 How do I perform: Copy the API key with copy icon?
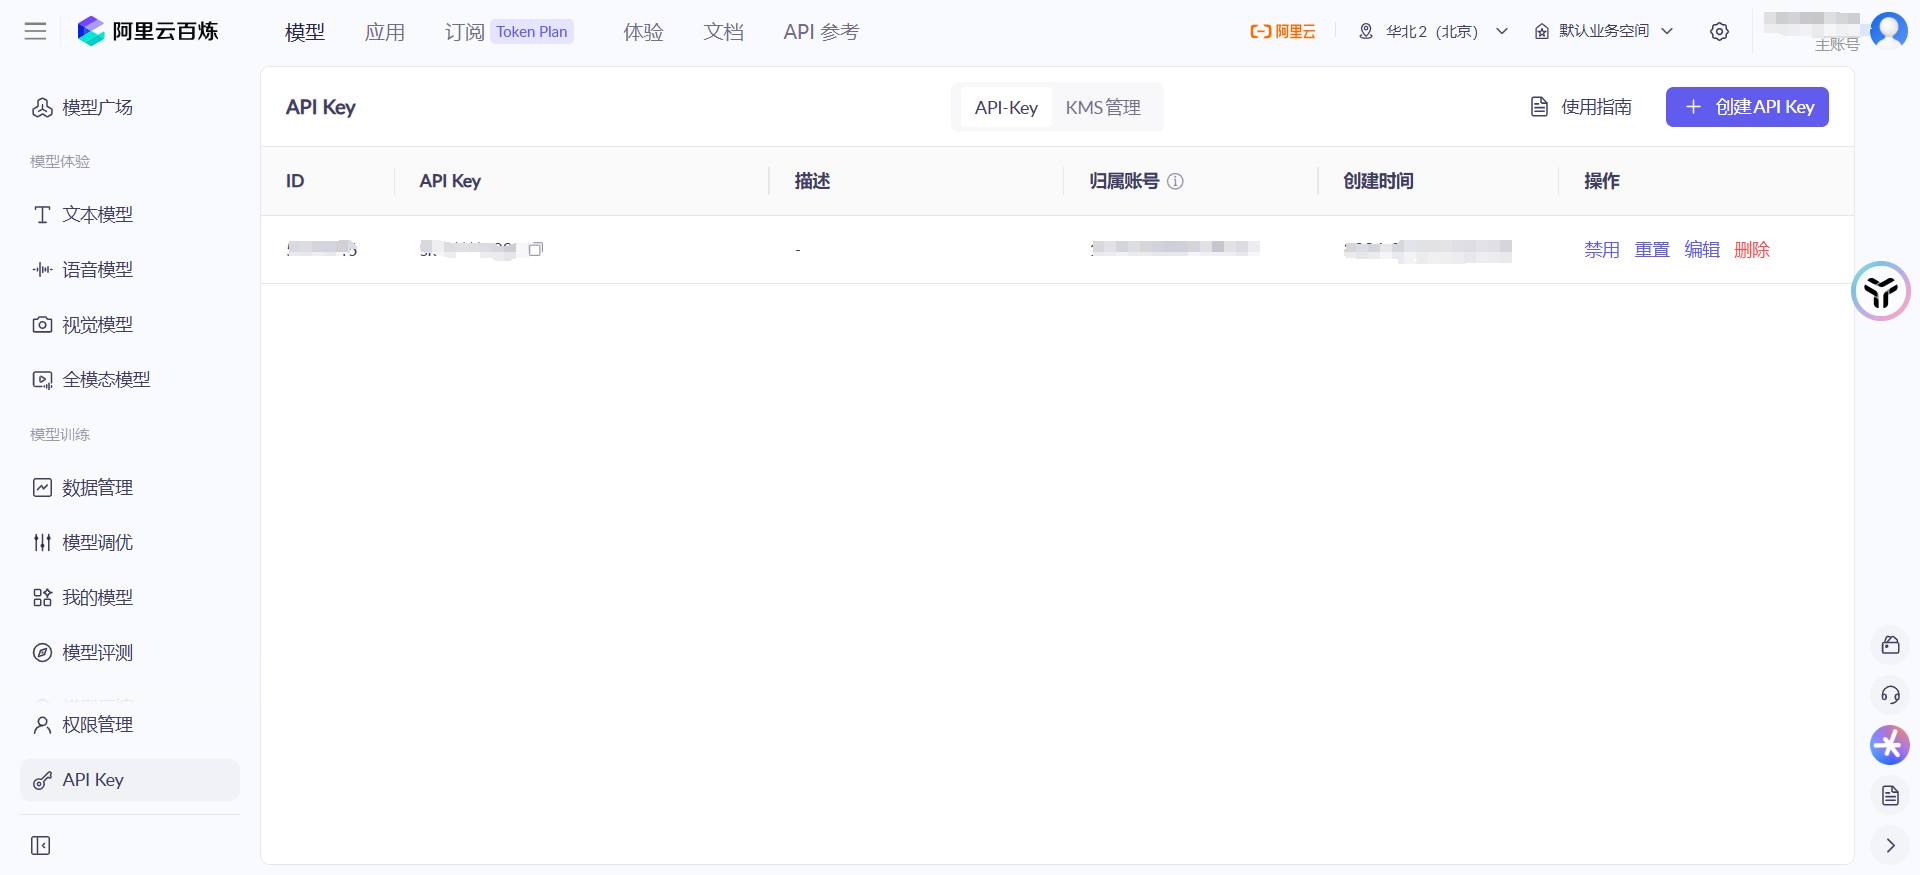[x=536, y=249]
